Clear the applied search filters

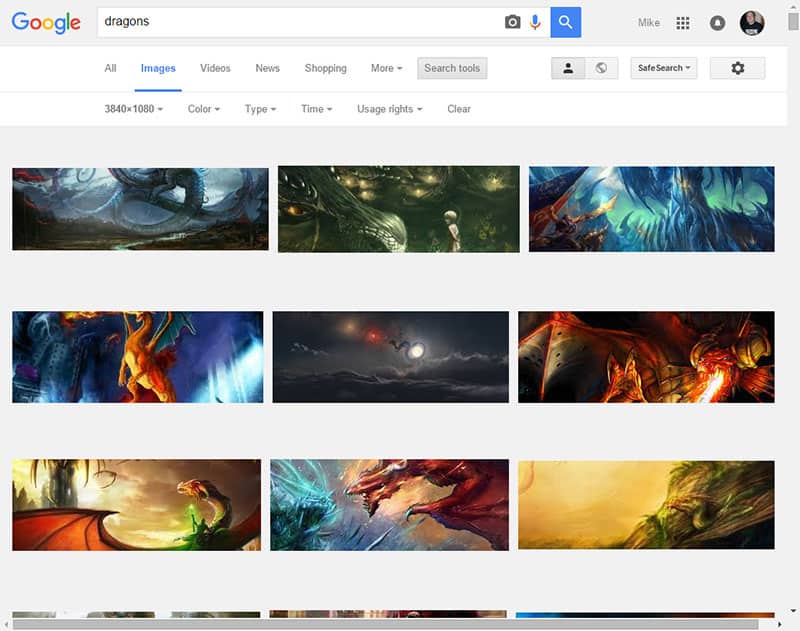pos(459,109)
